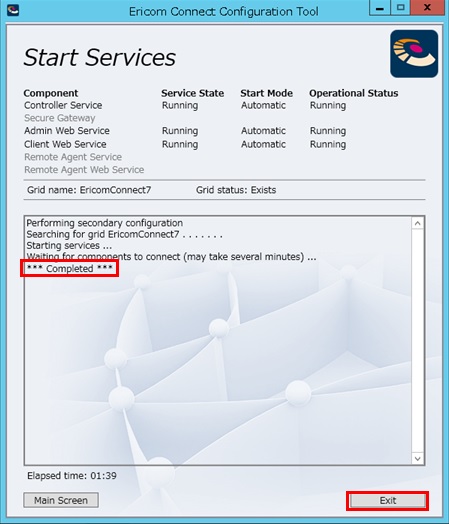Click the title bar app icon

pos(13,10)
